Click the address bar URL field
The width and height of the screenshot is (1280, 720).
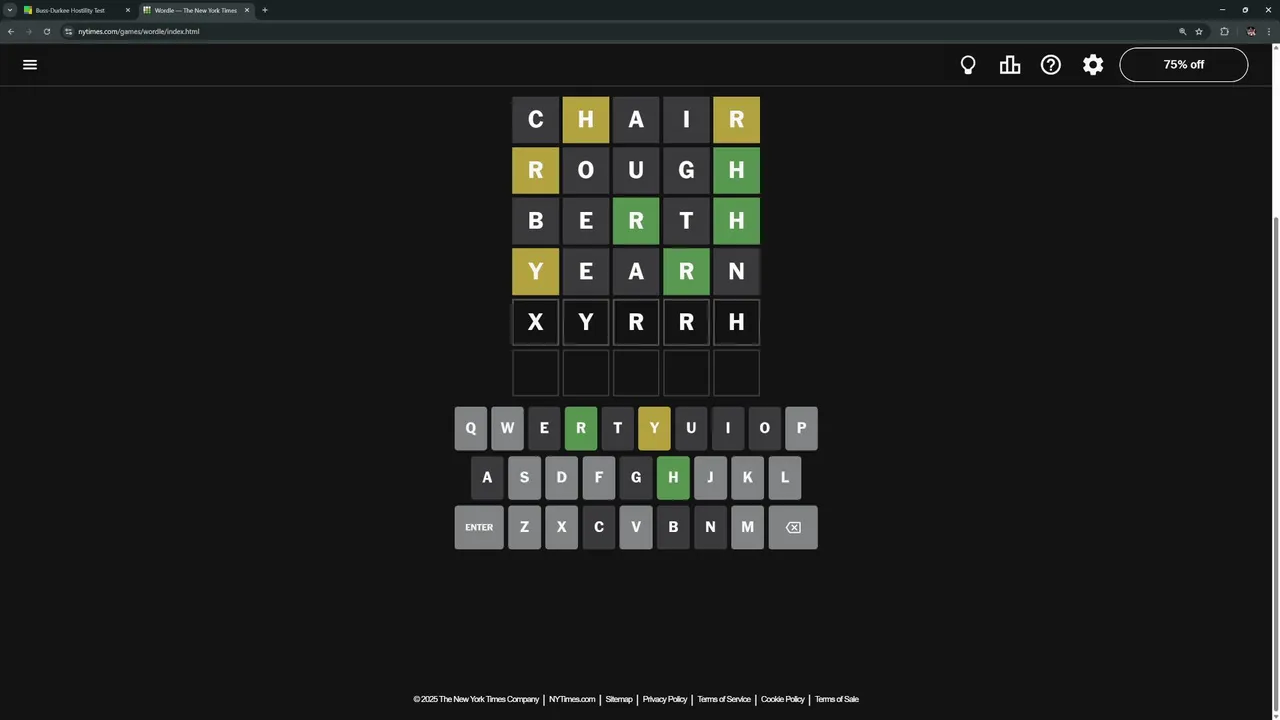point(620,31)
